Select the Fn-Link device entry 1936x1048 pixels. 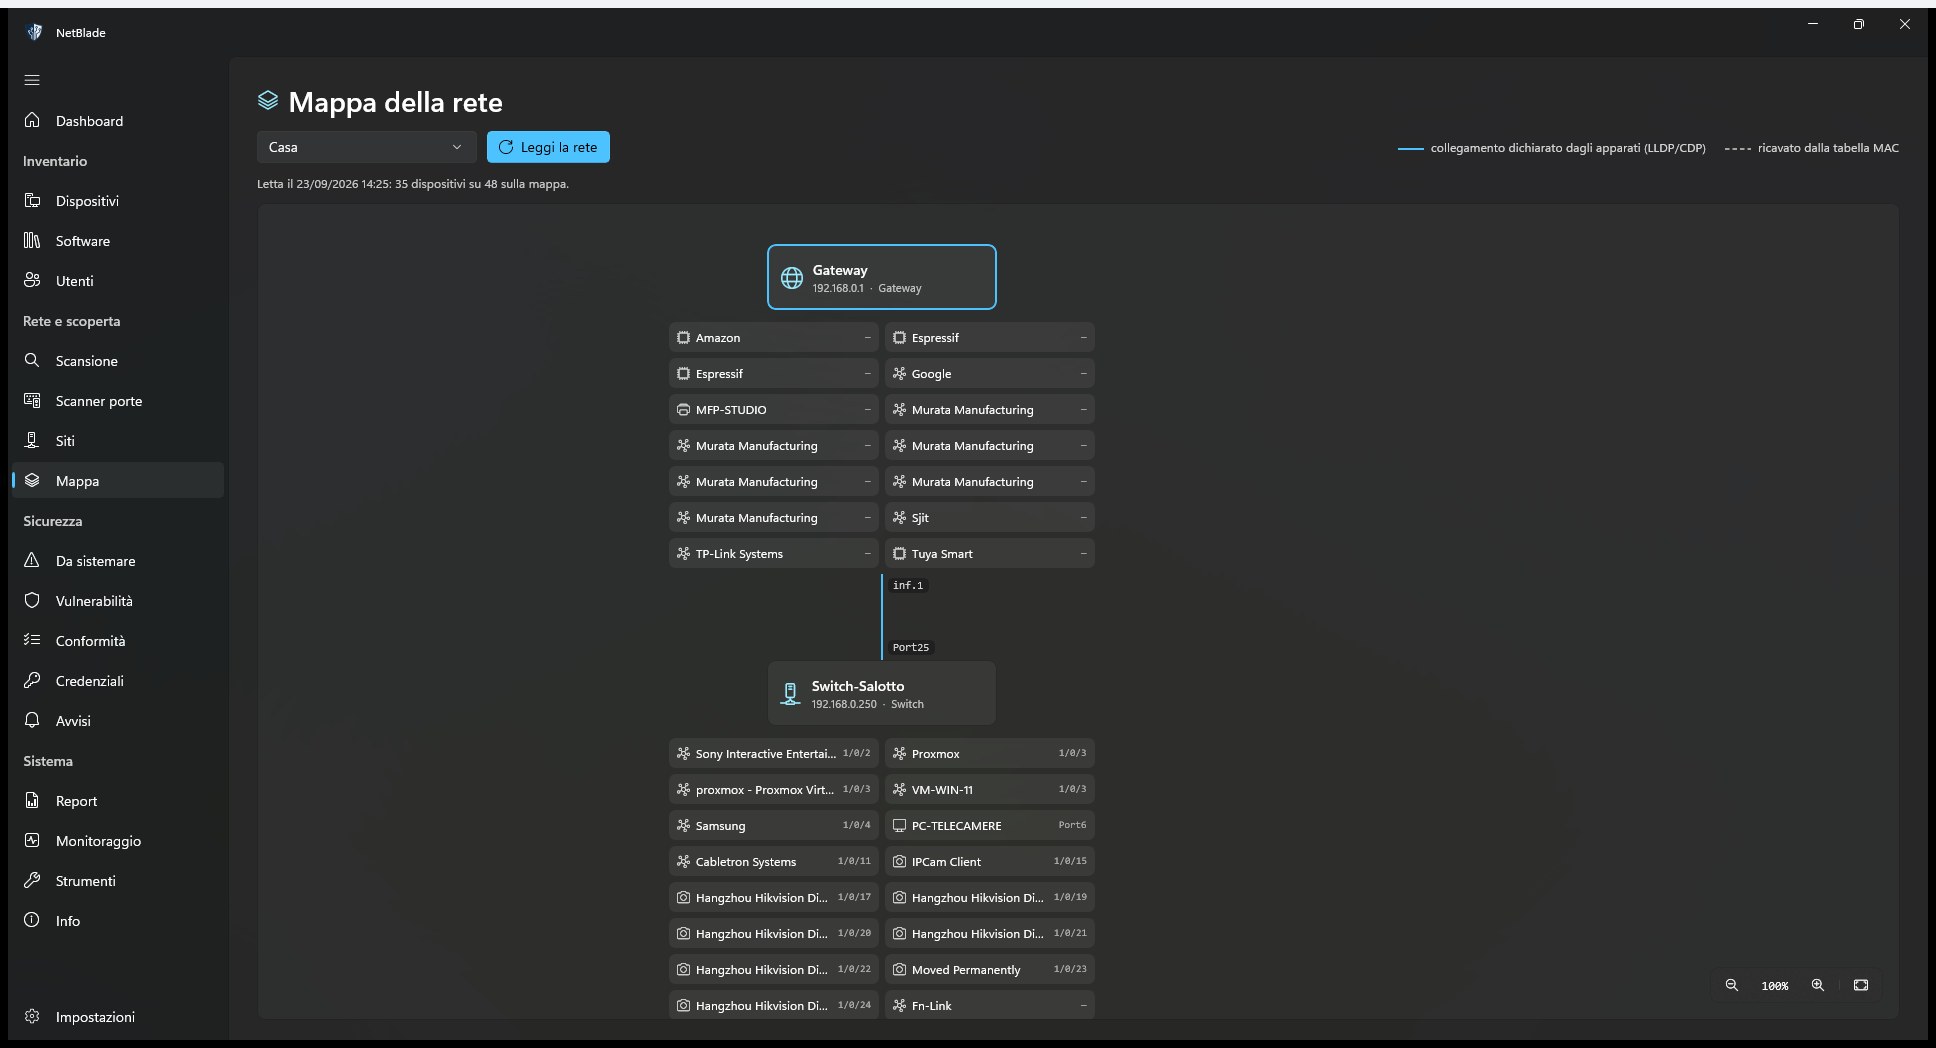(990, 1005)
